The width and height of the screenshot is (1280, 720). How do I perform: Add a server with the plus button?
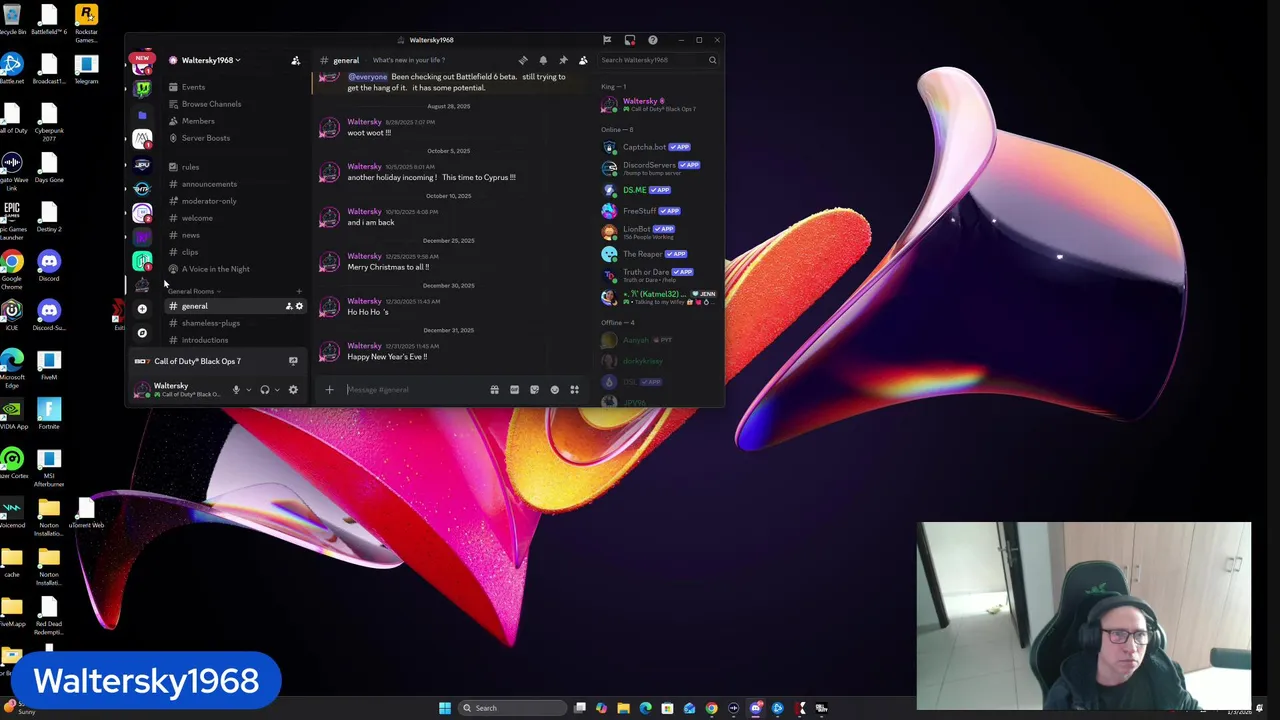point(142,309)
